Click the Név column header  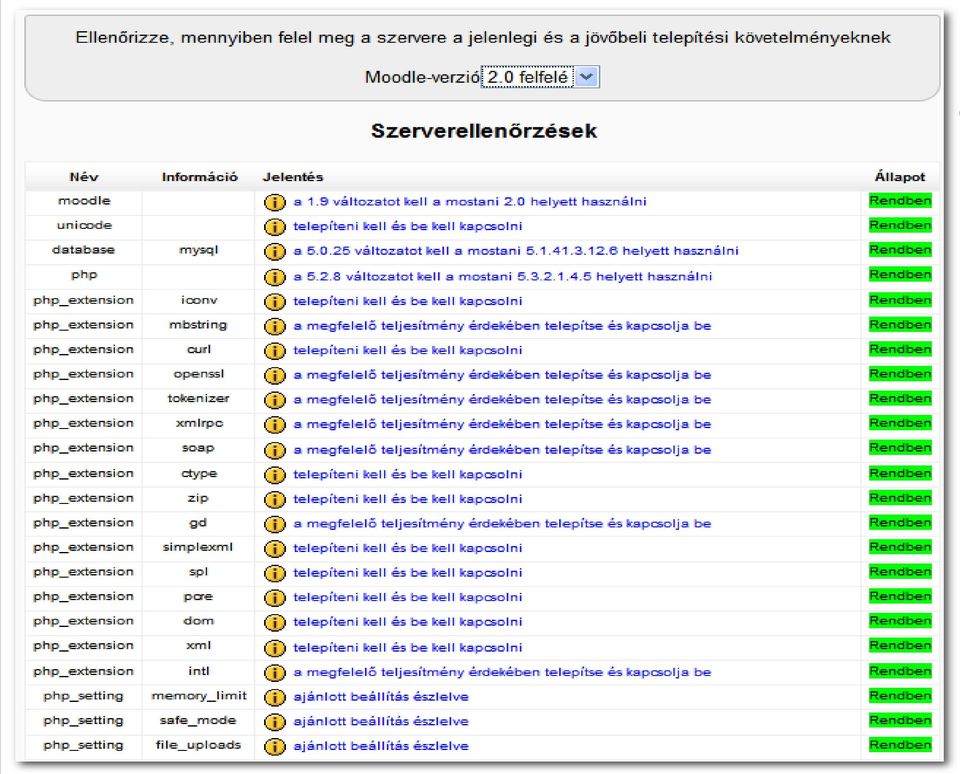pyautogui.click(x=84, y=177)
